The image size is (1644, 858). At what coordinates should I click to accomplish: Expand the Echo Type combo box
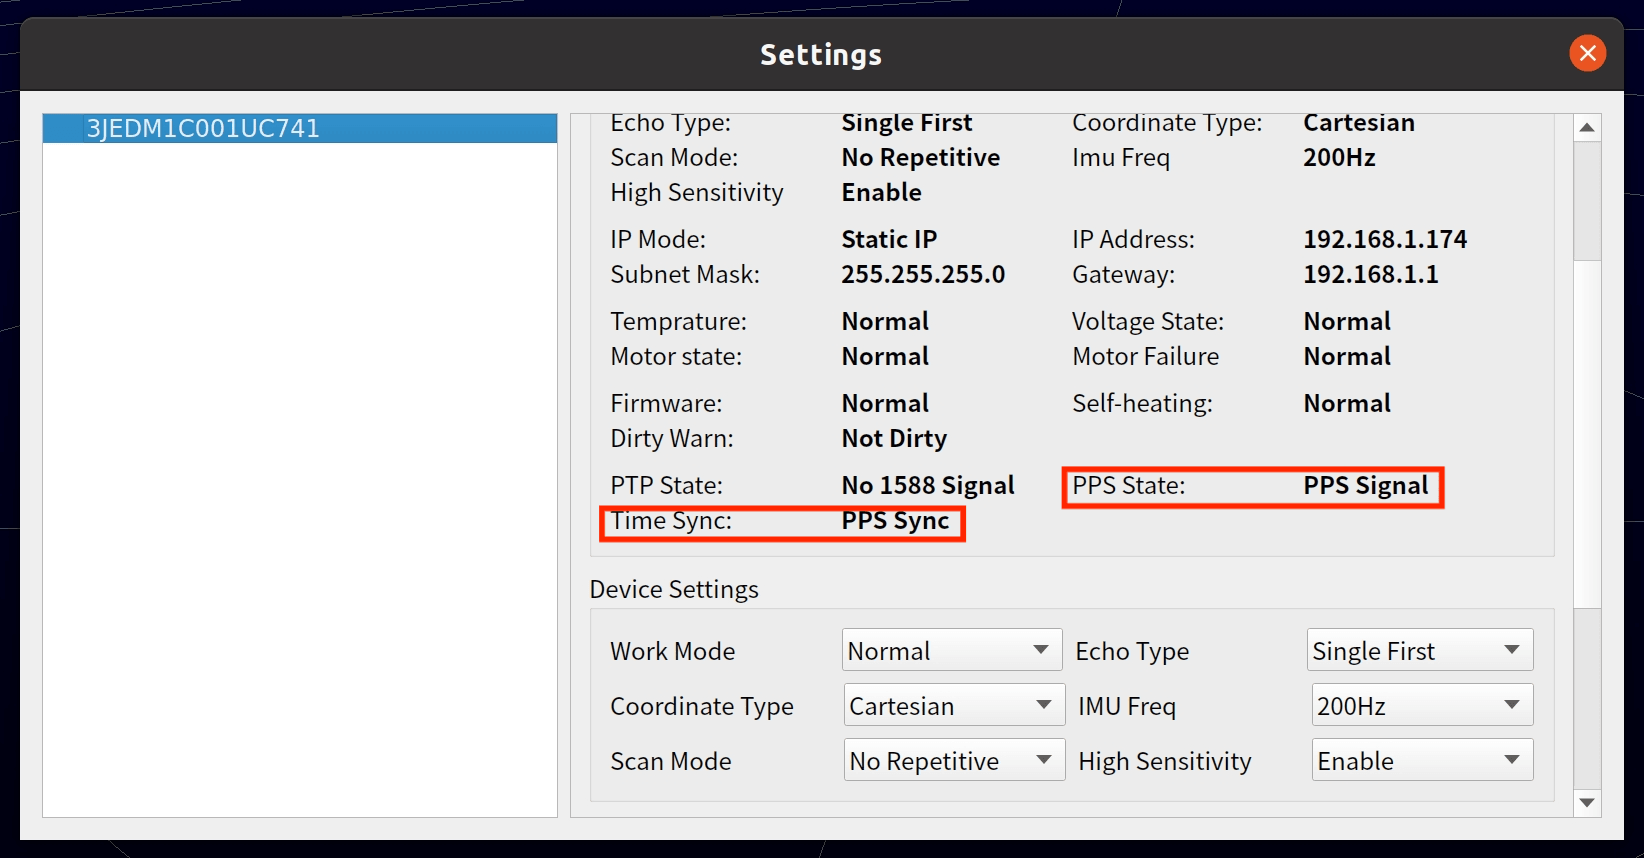click(x=1419, y=650)
